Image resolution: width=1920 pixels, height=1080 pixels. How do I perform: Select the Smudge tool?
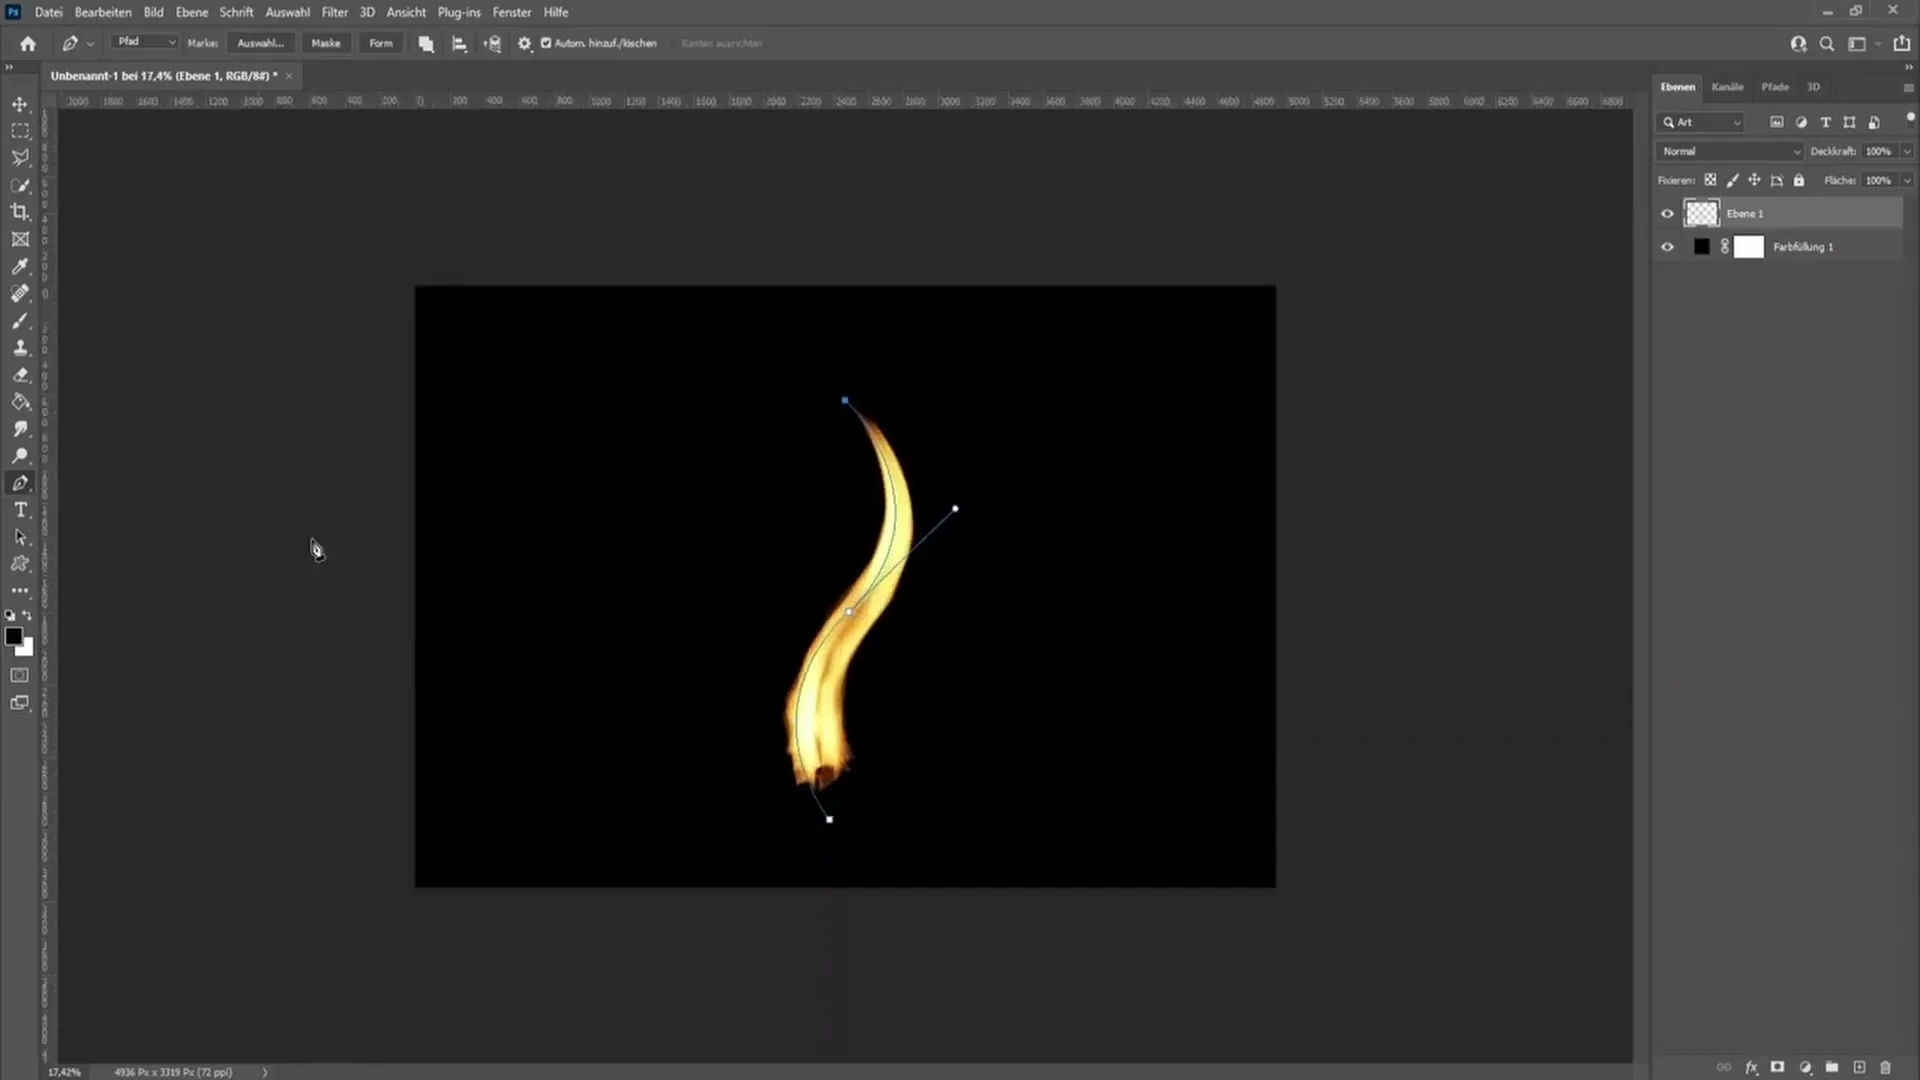[x=20, y=429]
